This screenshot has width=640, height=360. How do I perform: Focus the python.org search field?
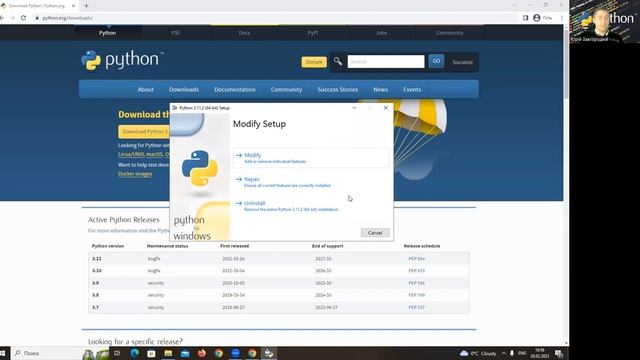(x=386, y=62)
